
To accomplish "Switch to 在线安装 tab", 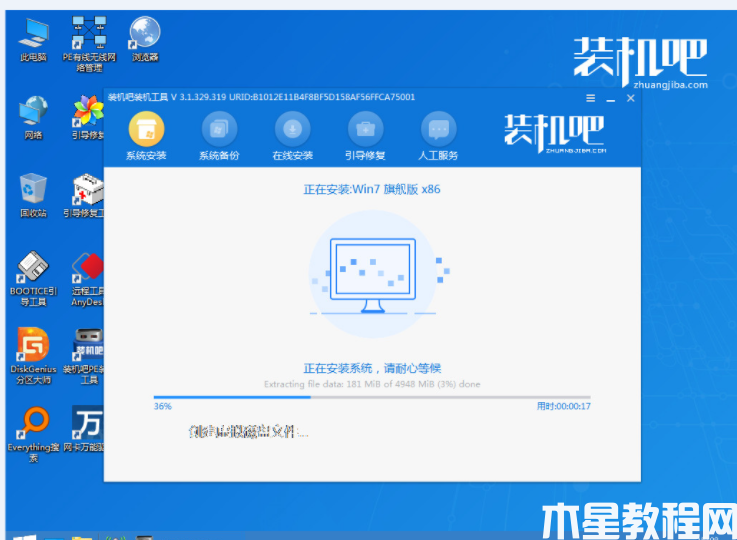I will 292,136.
